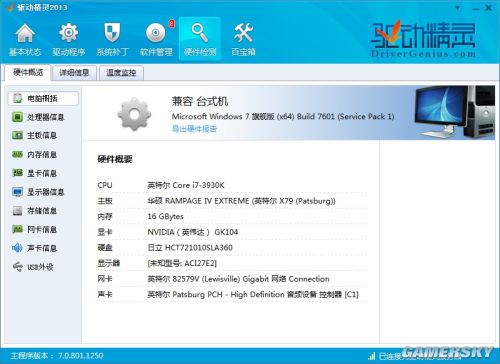This screenshot has width=500, height=364.
Task: Open the 百宝箱 tools icon
Action: [243, 40]
